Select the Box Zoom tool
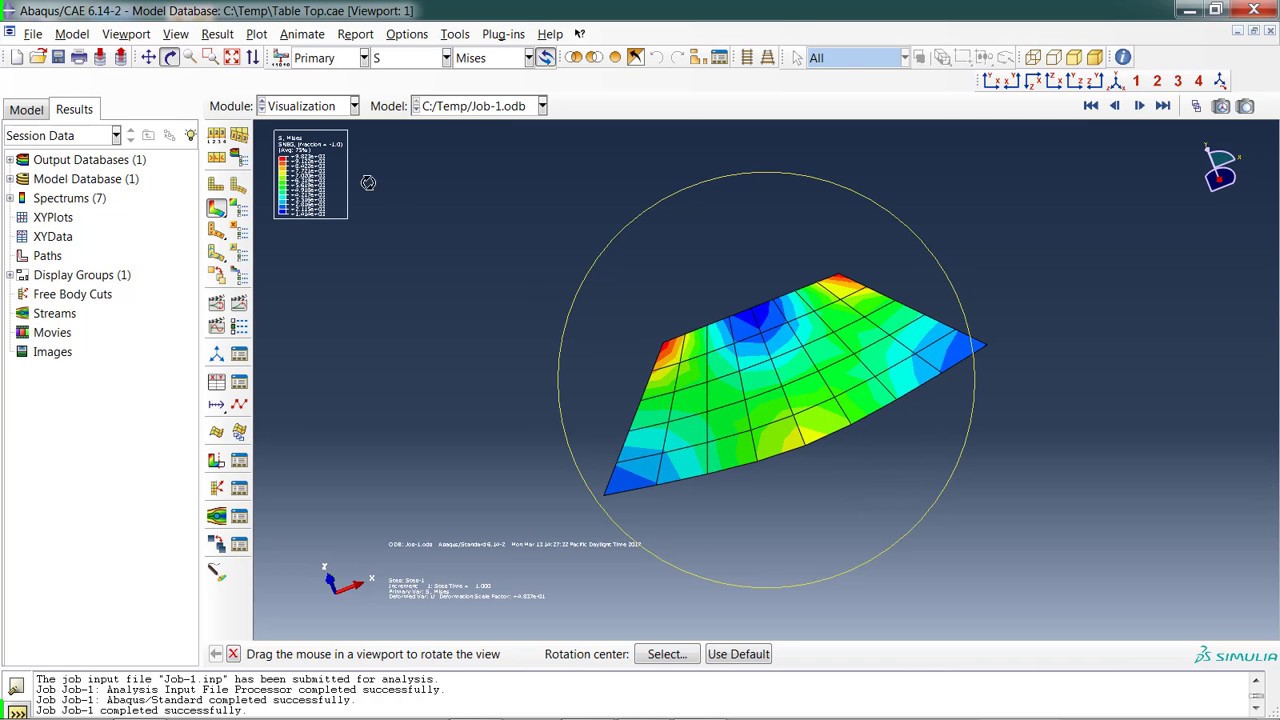The height and width of the screenshot is (720, 1280). point(211,58)
